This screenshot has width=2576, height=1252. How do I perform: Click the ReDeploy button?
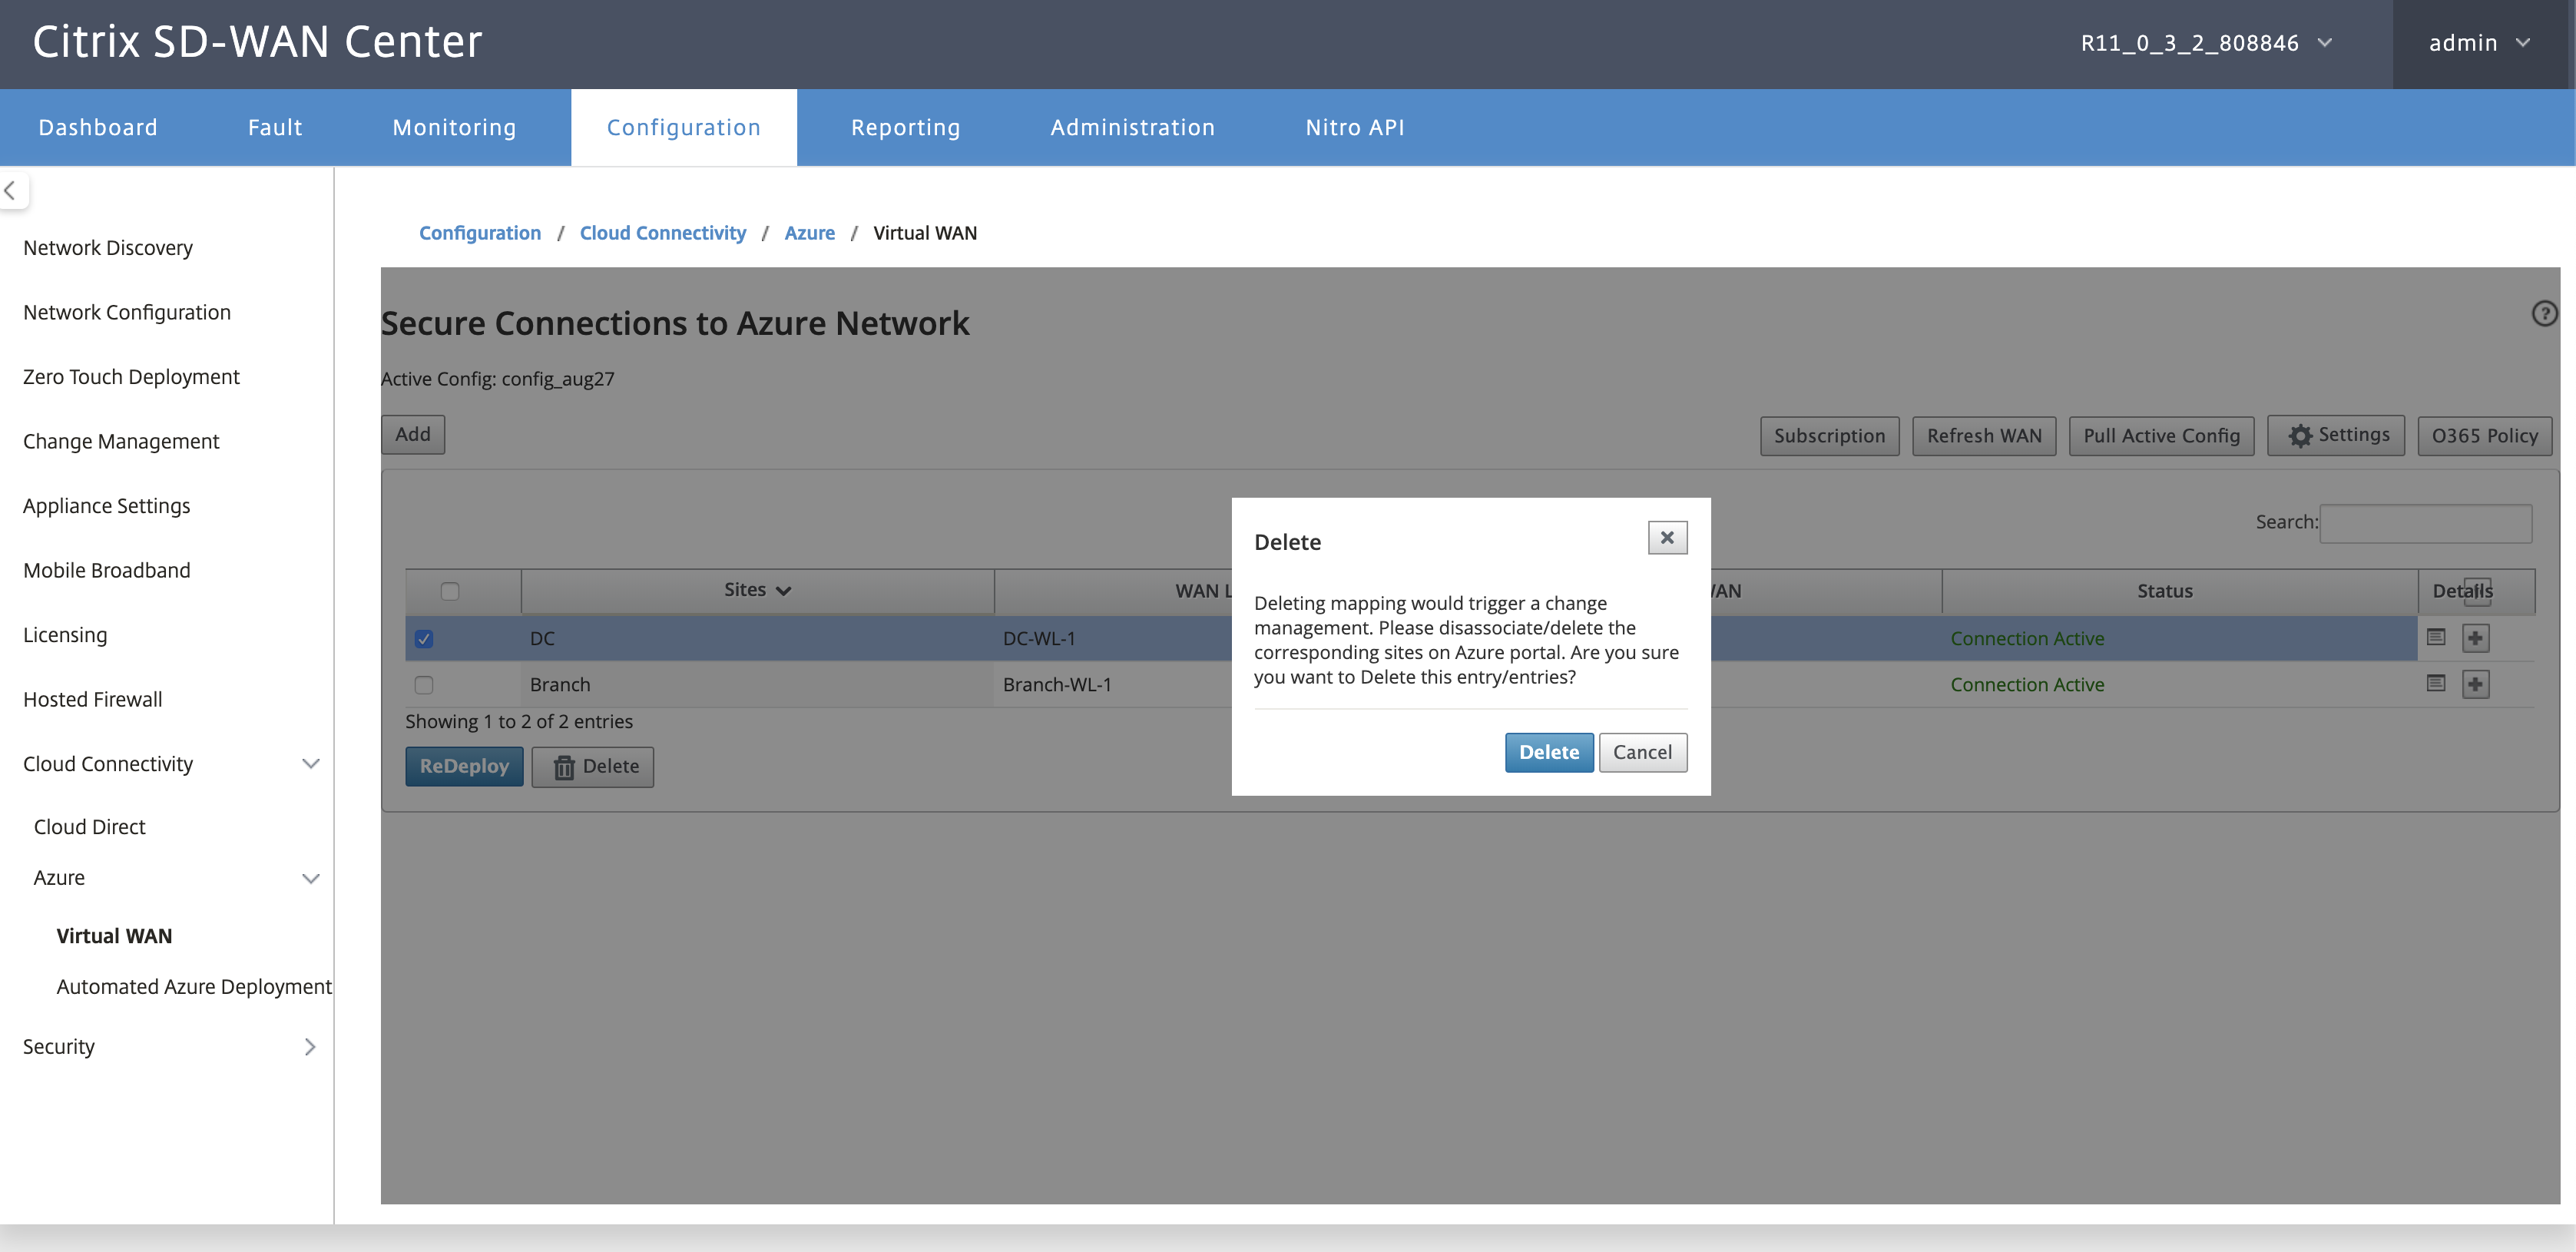[464, 767]
